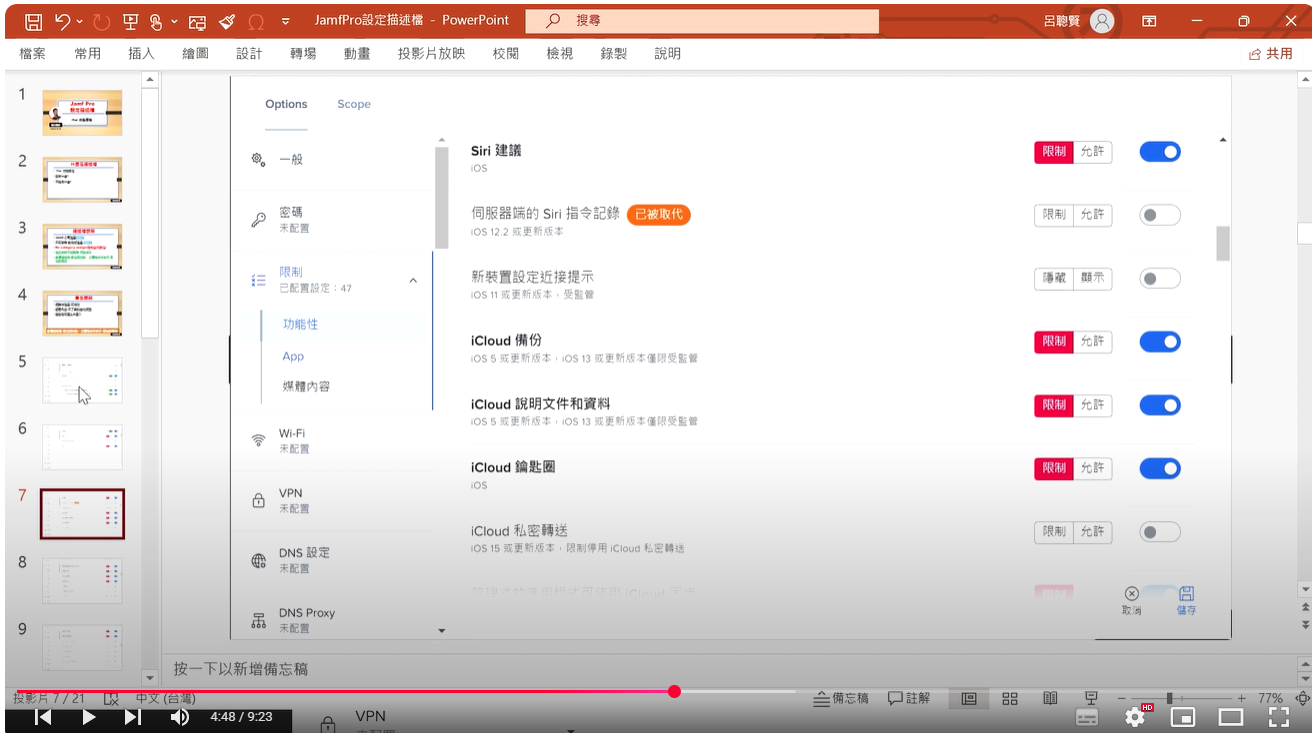Click the DNS Proxy network icon
Viewport: 1312px width, 733px height.
(x=258, y=620)
